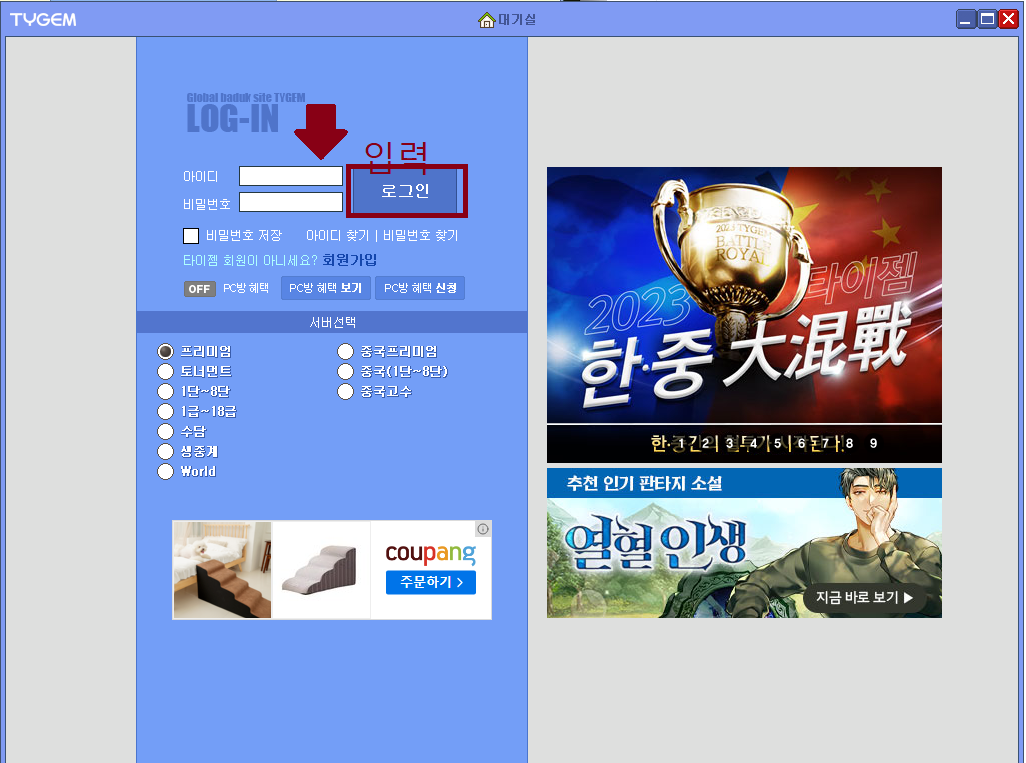
Task: Check the 비밀번호 저장 checkbox
Action: (x=191, y=236)
